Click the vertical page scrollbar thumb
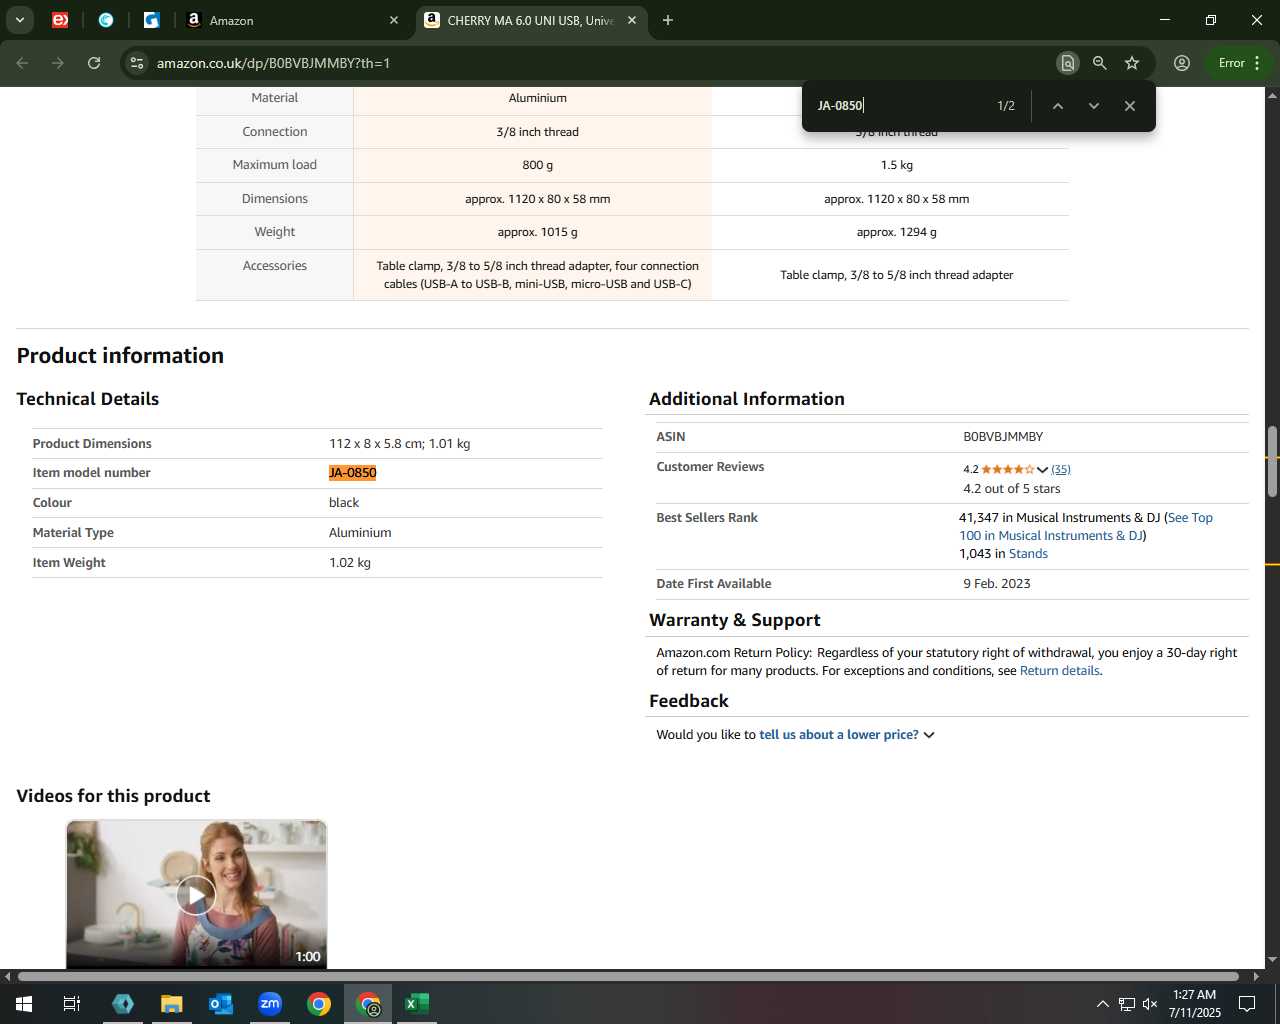1280x1024 pixels. (1272, 461)
